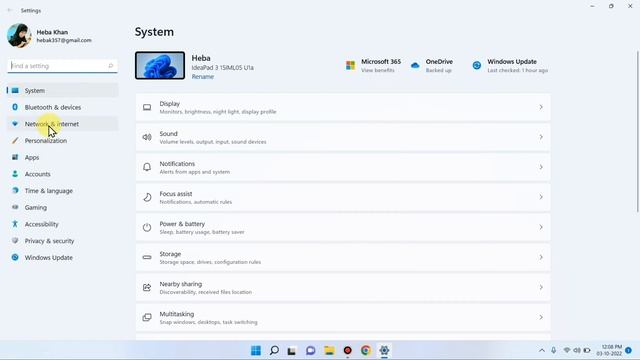This screenshot has height=360, width=640.
Task: Open the Display row label
Action: coord(169,104)
